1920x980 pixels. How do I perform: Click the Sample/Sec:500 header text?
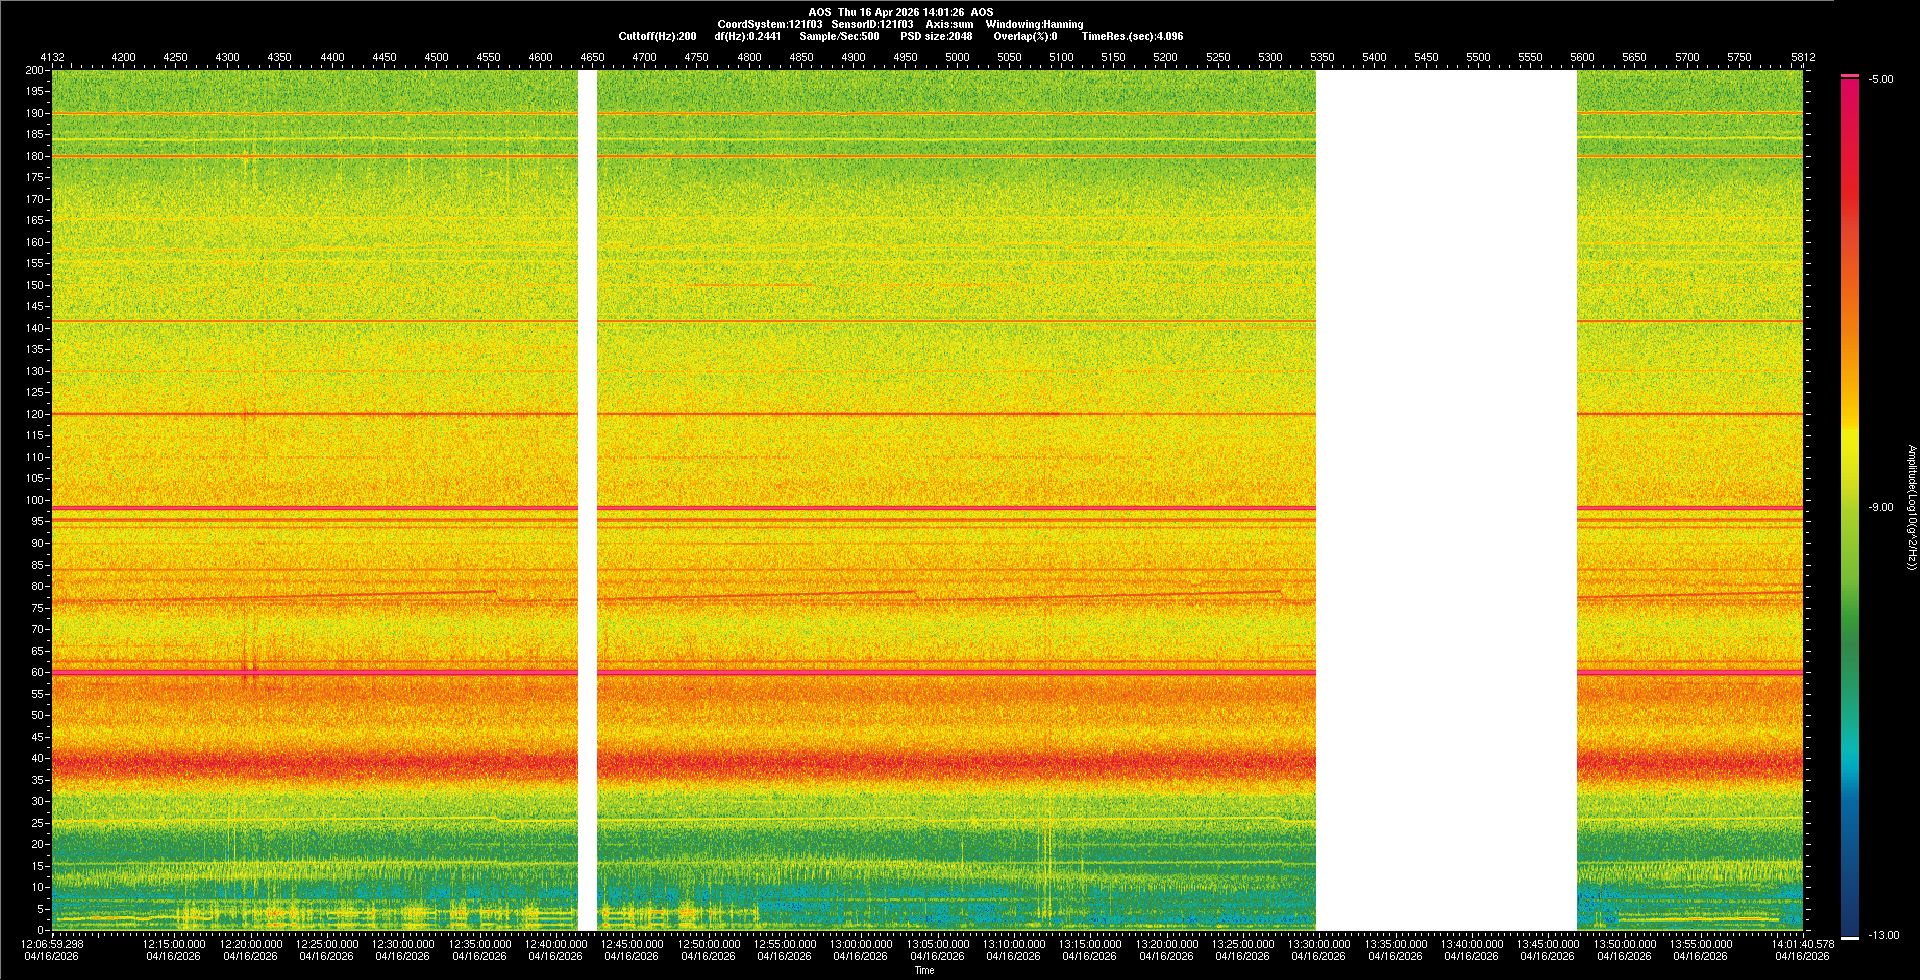pyautogui.click(x=839, y=36)
